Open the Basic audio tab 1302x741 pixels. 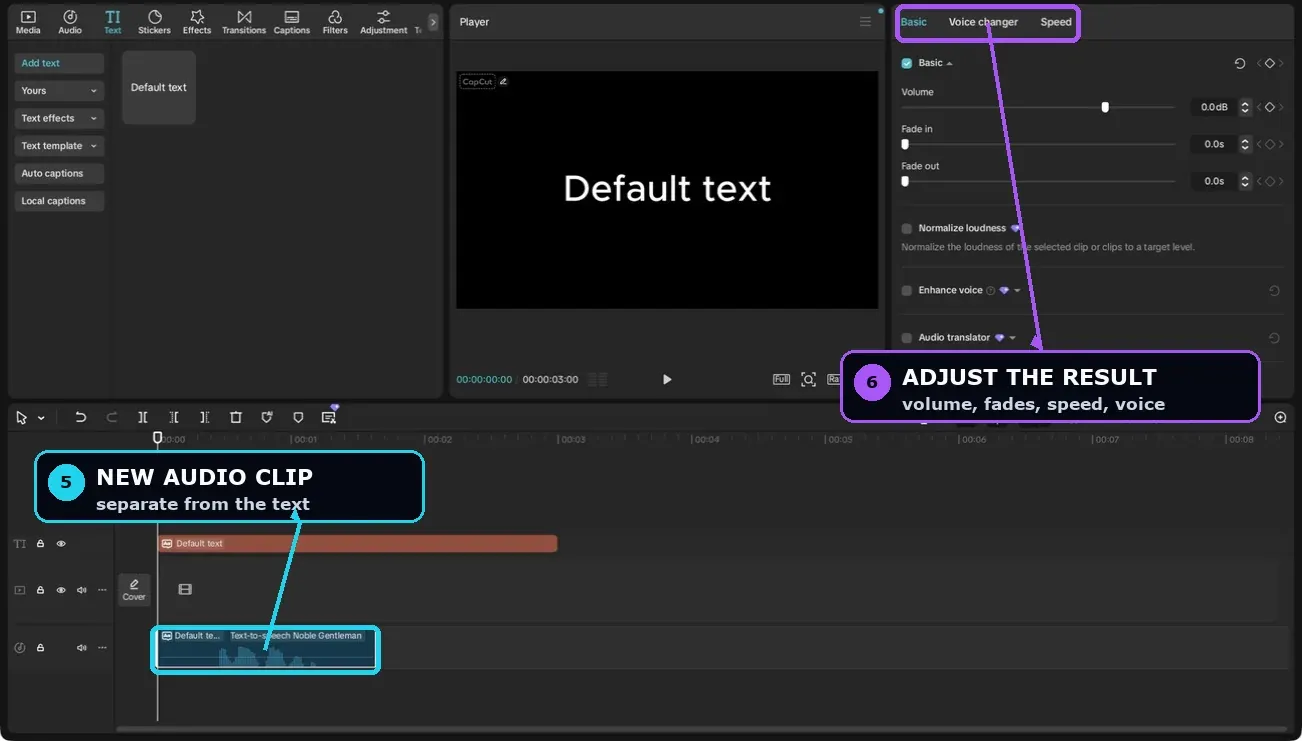point(913,22)
